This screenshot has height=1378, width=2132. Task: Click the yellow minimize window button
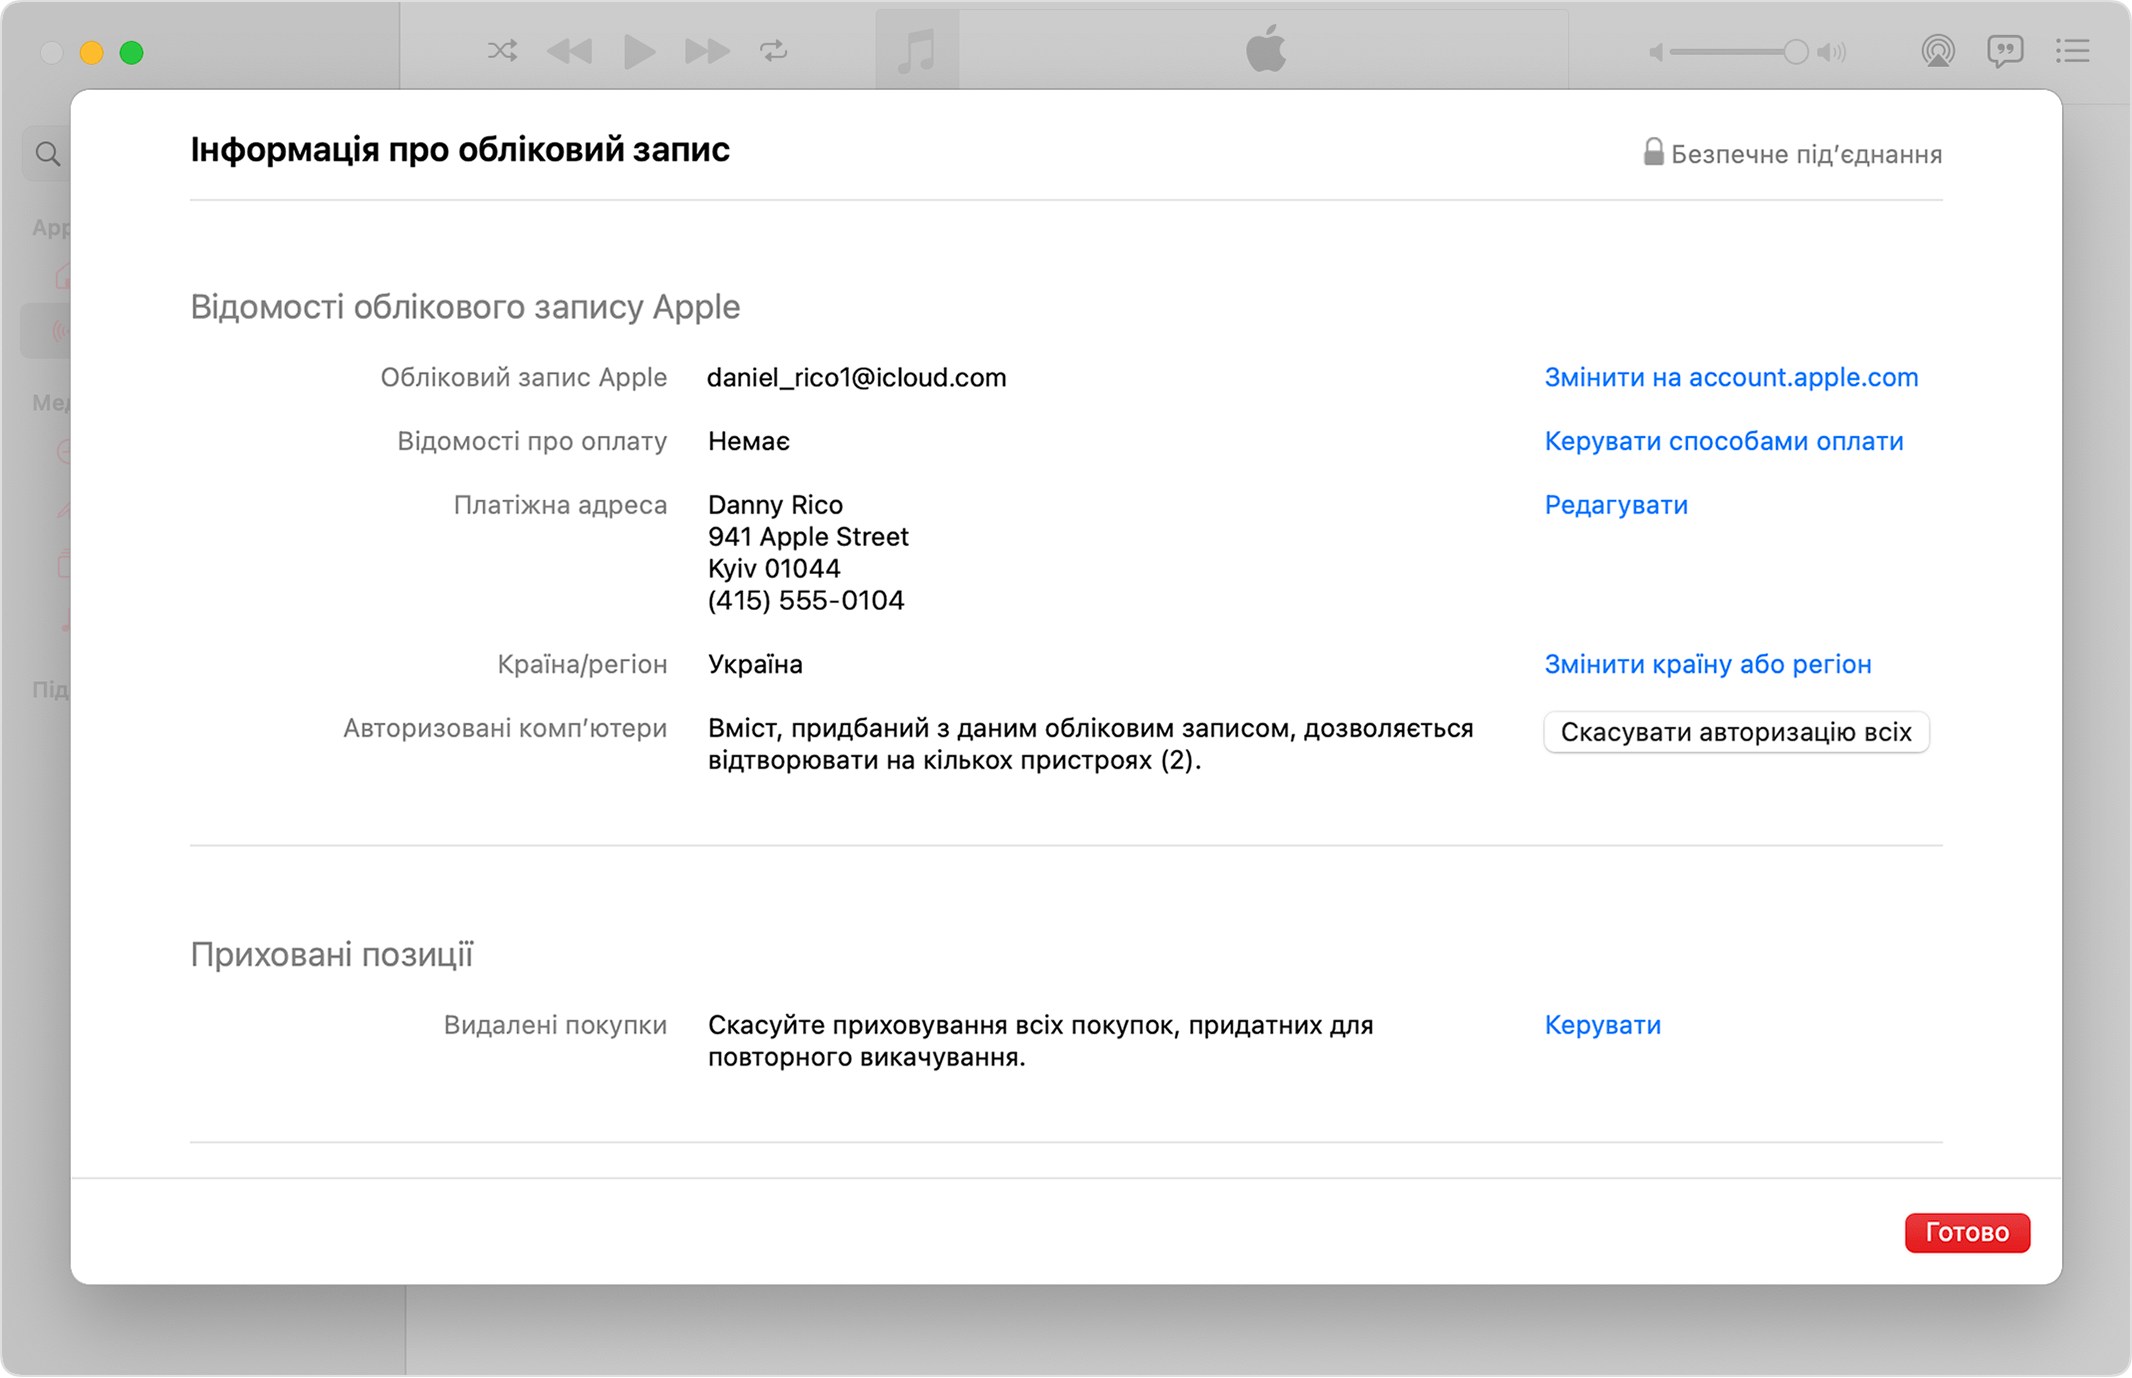[x=92, y=52]
